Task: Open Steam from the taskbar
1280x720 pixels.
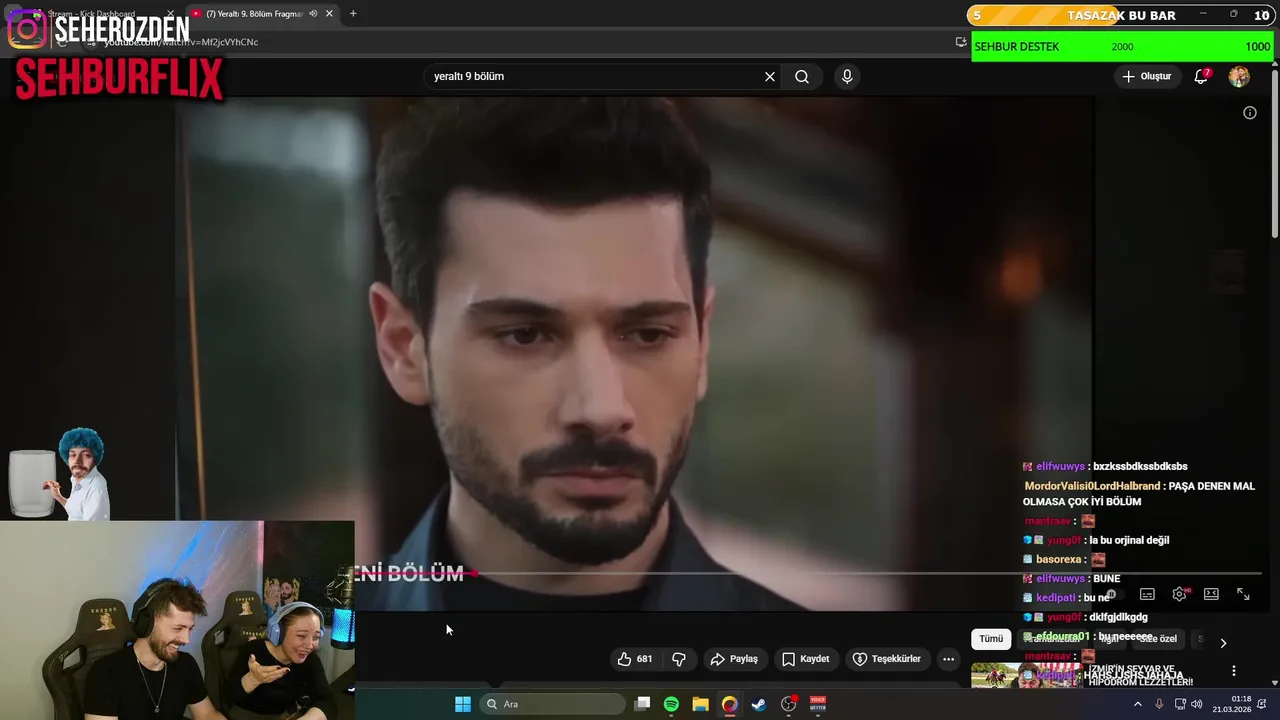Action: pyautogui.click(x=759, y=704)
